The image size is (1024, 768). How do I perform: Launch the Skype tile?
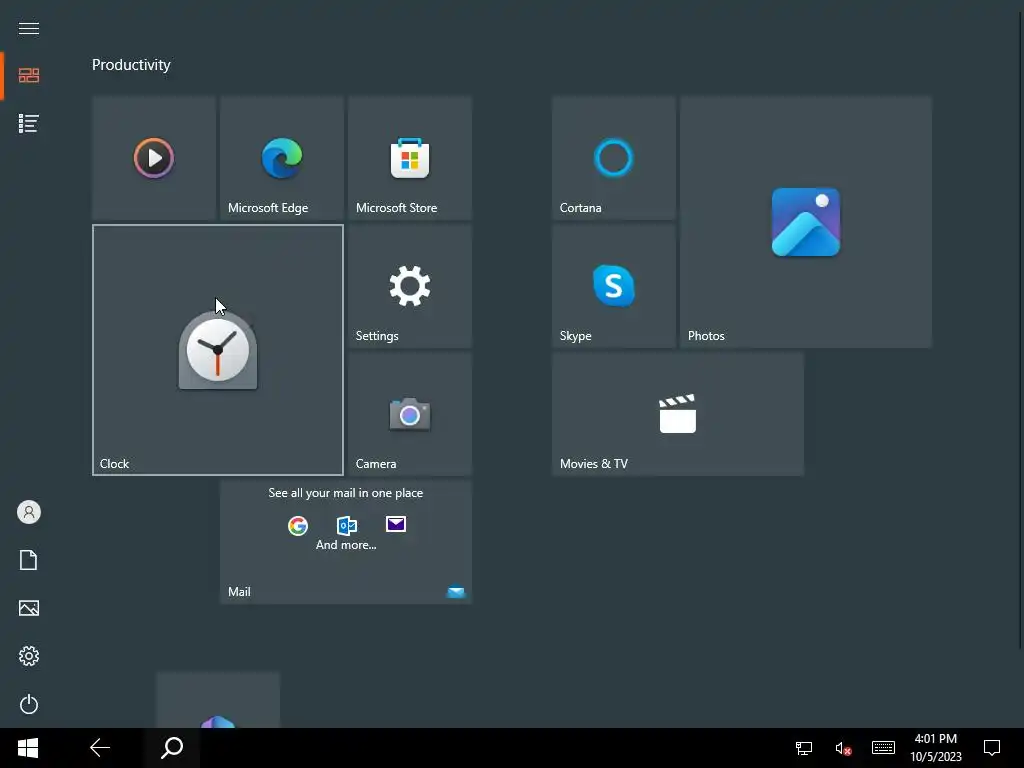(613, 285)
